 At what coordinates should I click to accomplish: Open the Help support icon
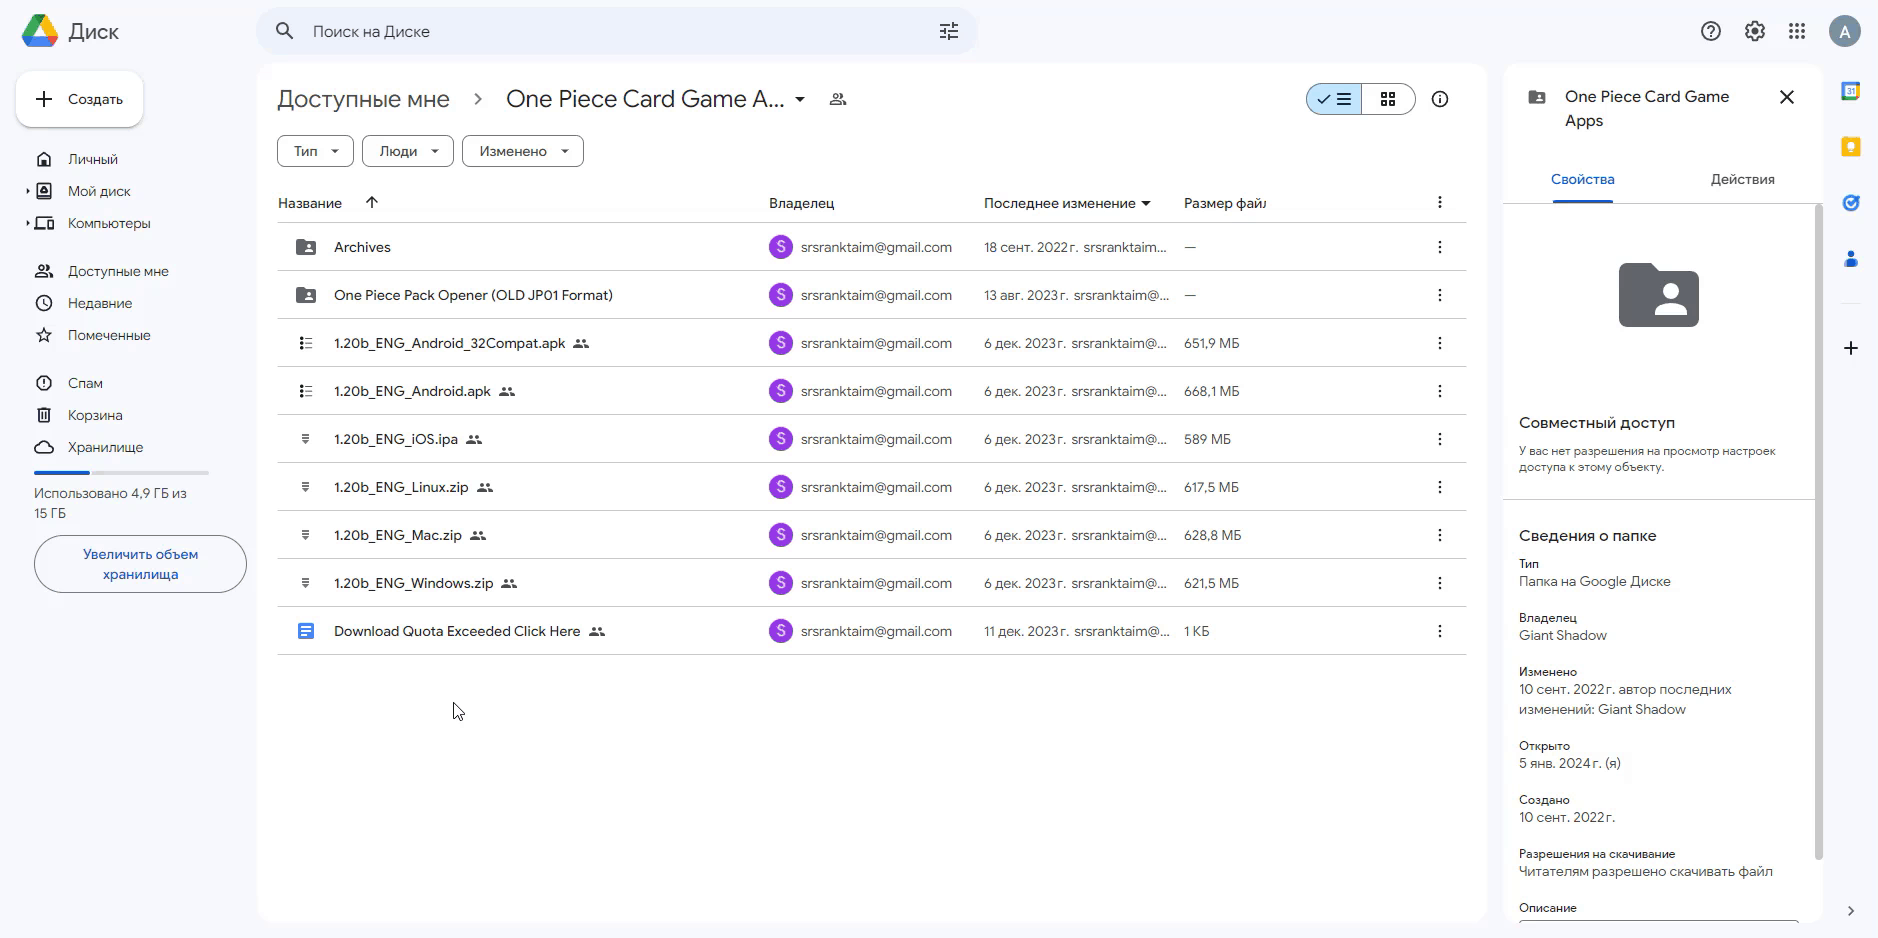coord(1710,31)
